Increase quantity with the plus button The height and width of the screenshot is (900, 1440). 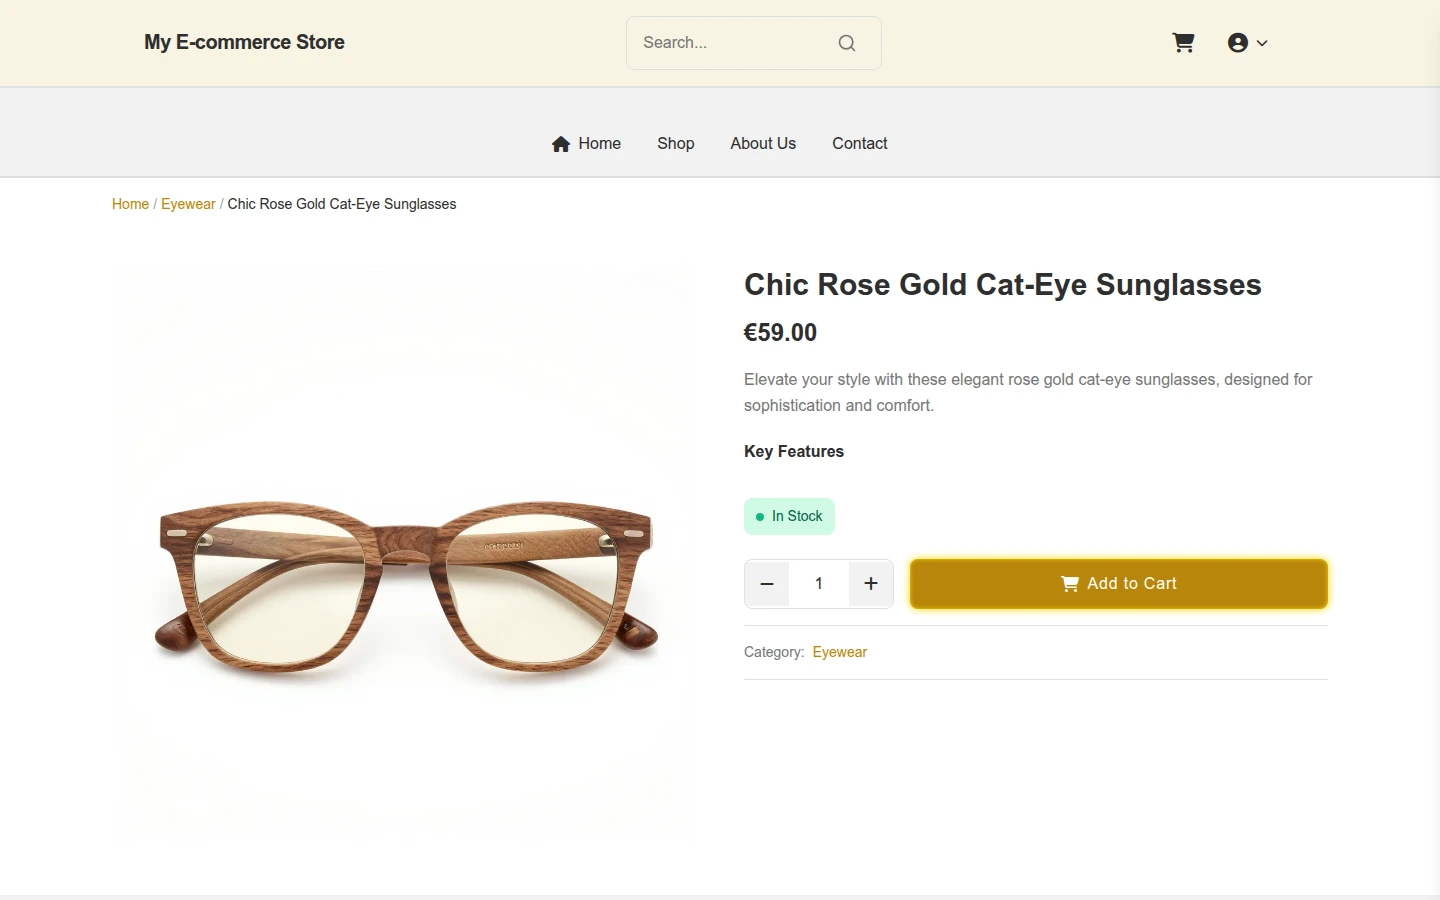tap(871, 584)
